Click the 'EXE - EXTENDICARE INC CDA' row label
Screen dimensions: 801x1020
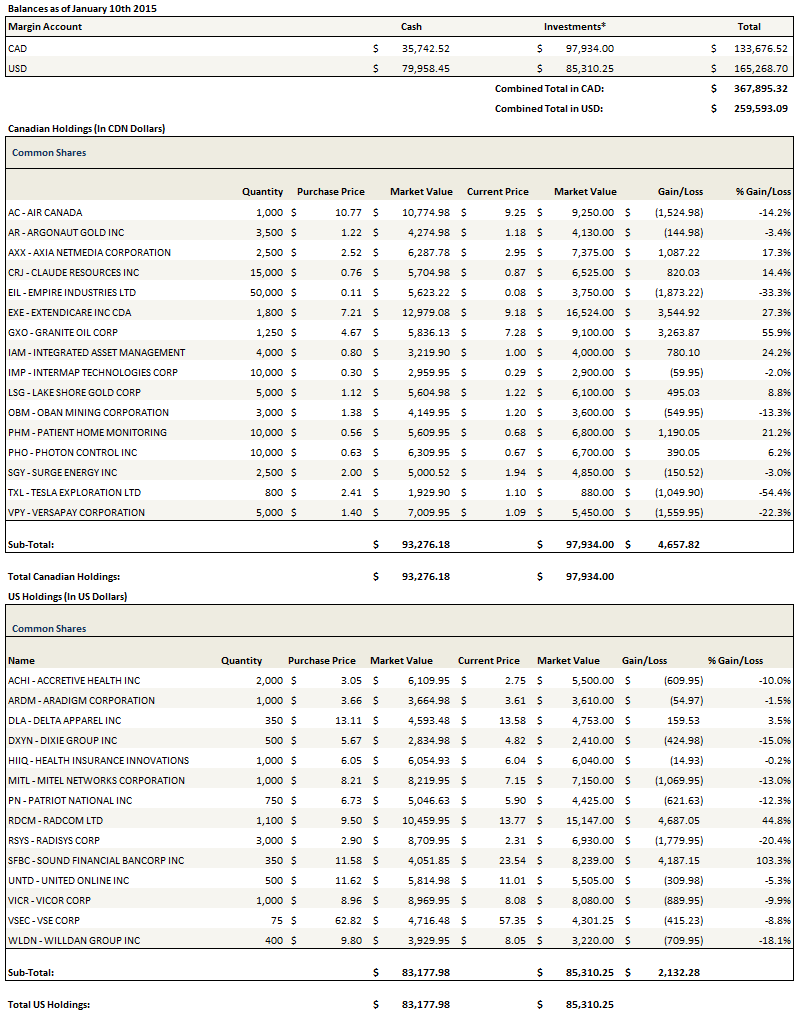[69, 312]
